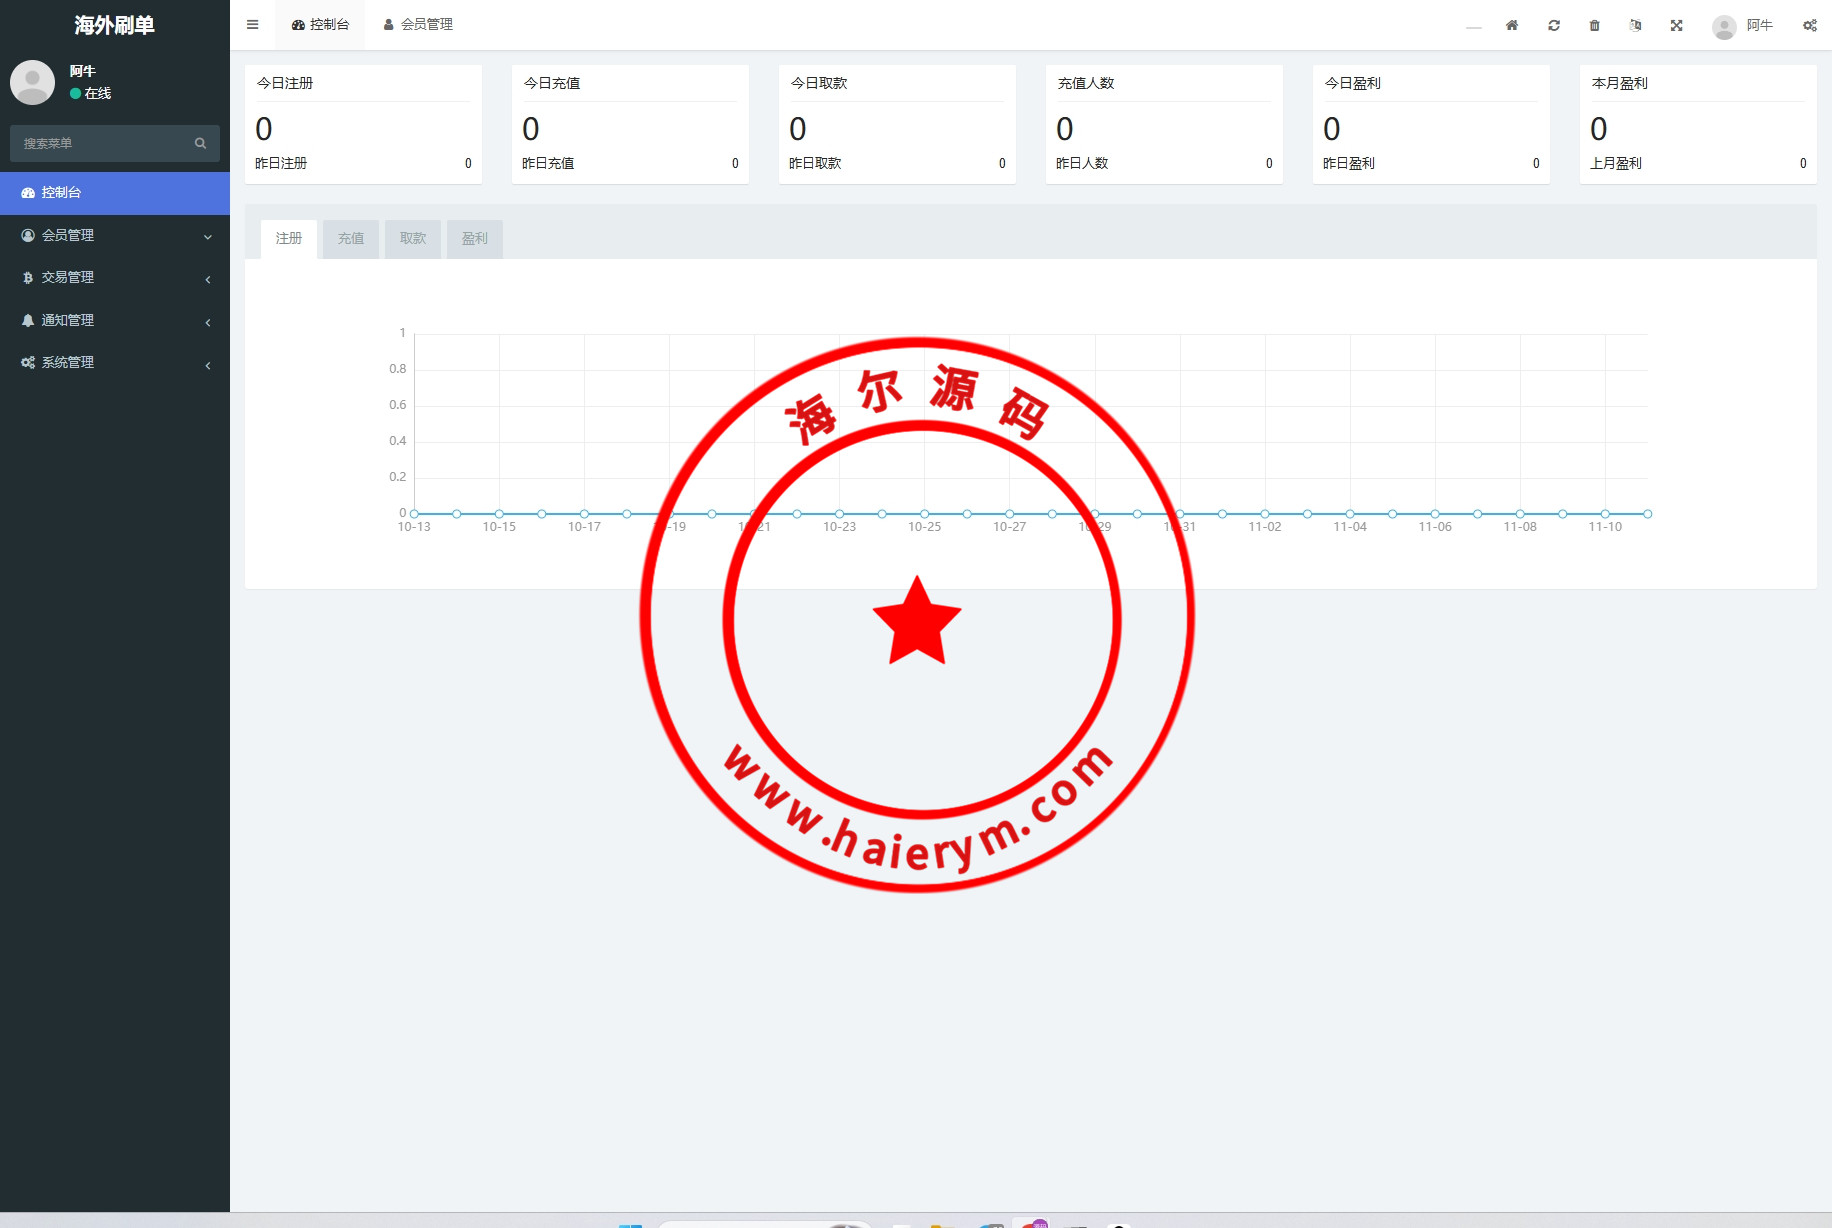Open the language translation icon

(1635, 25)
